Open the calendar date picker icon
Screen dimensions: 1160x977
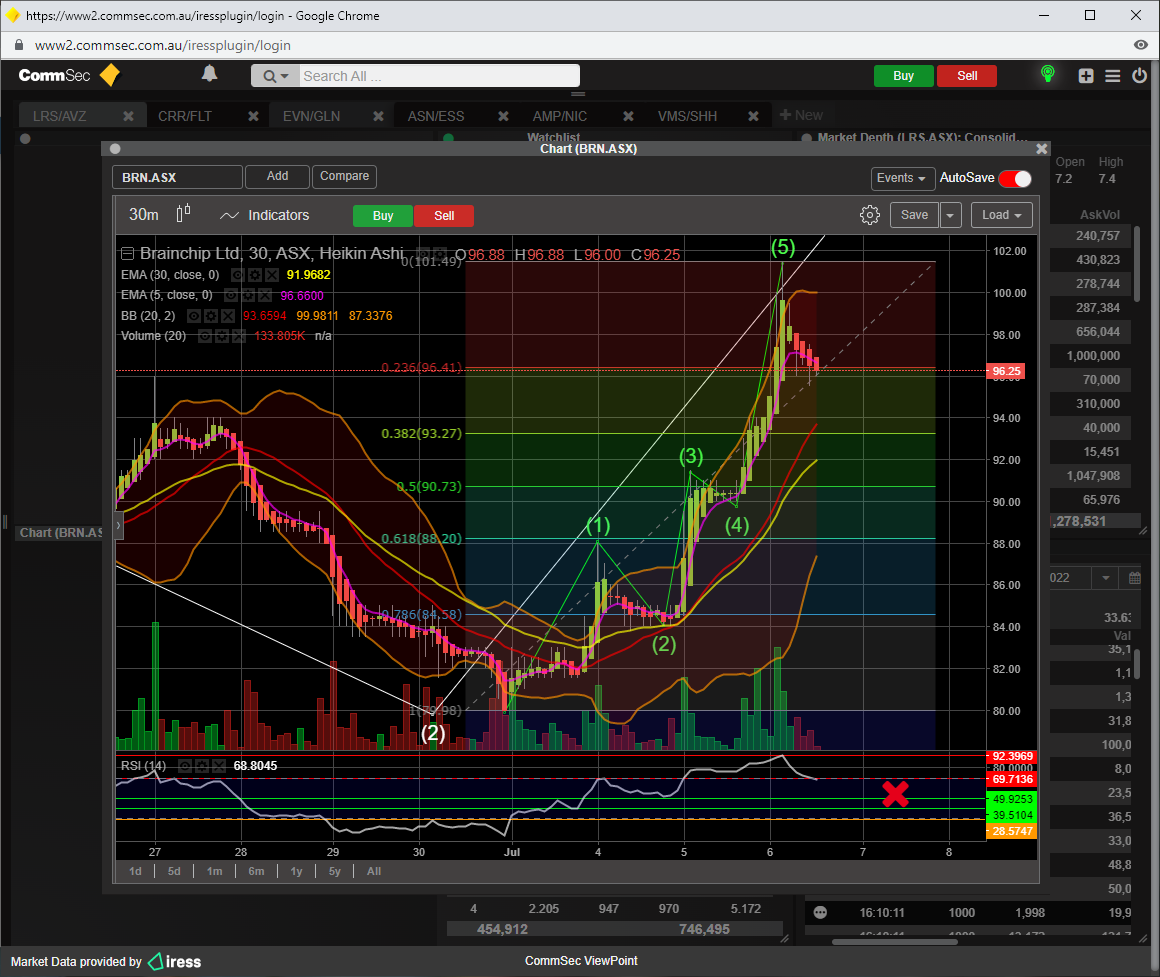coord(1134,578)
